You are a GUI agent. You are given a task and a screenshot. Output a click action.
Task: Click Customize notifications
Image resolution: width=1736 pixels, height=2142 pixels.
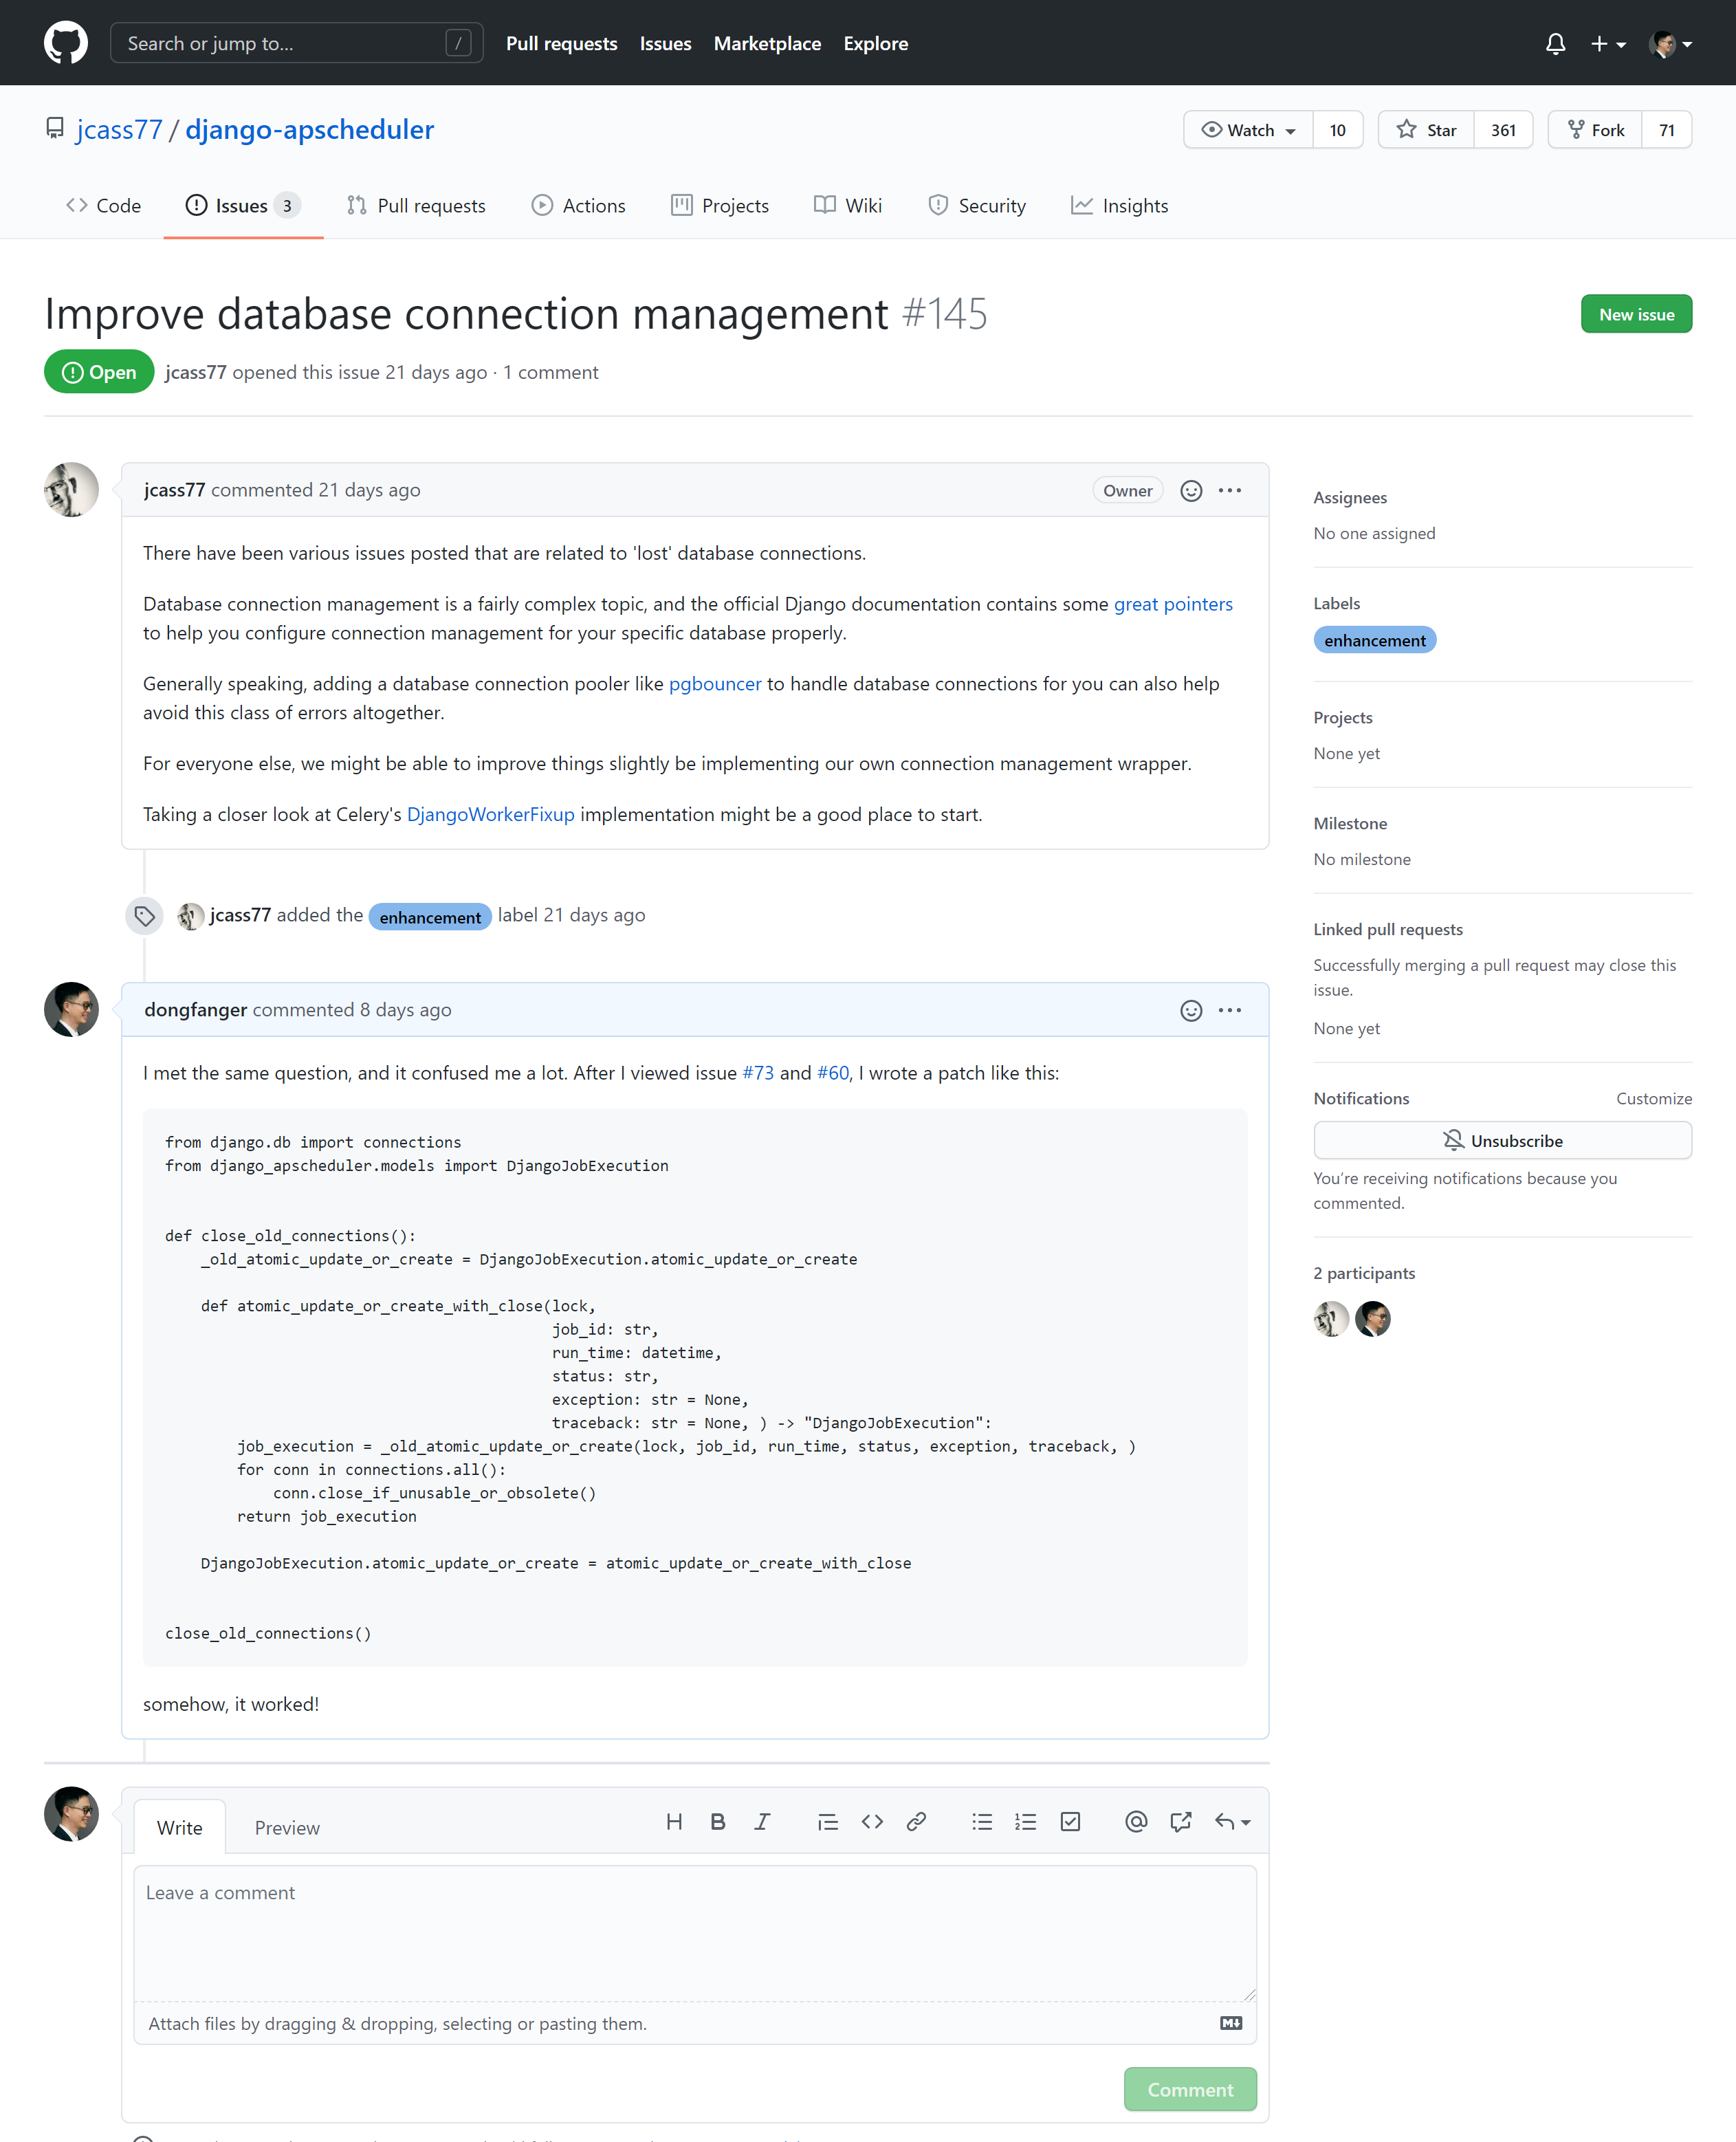click(x=1654, y=1098)
